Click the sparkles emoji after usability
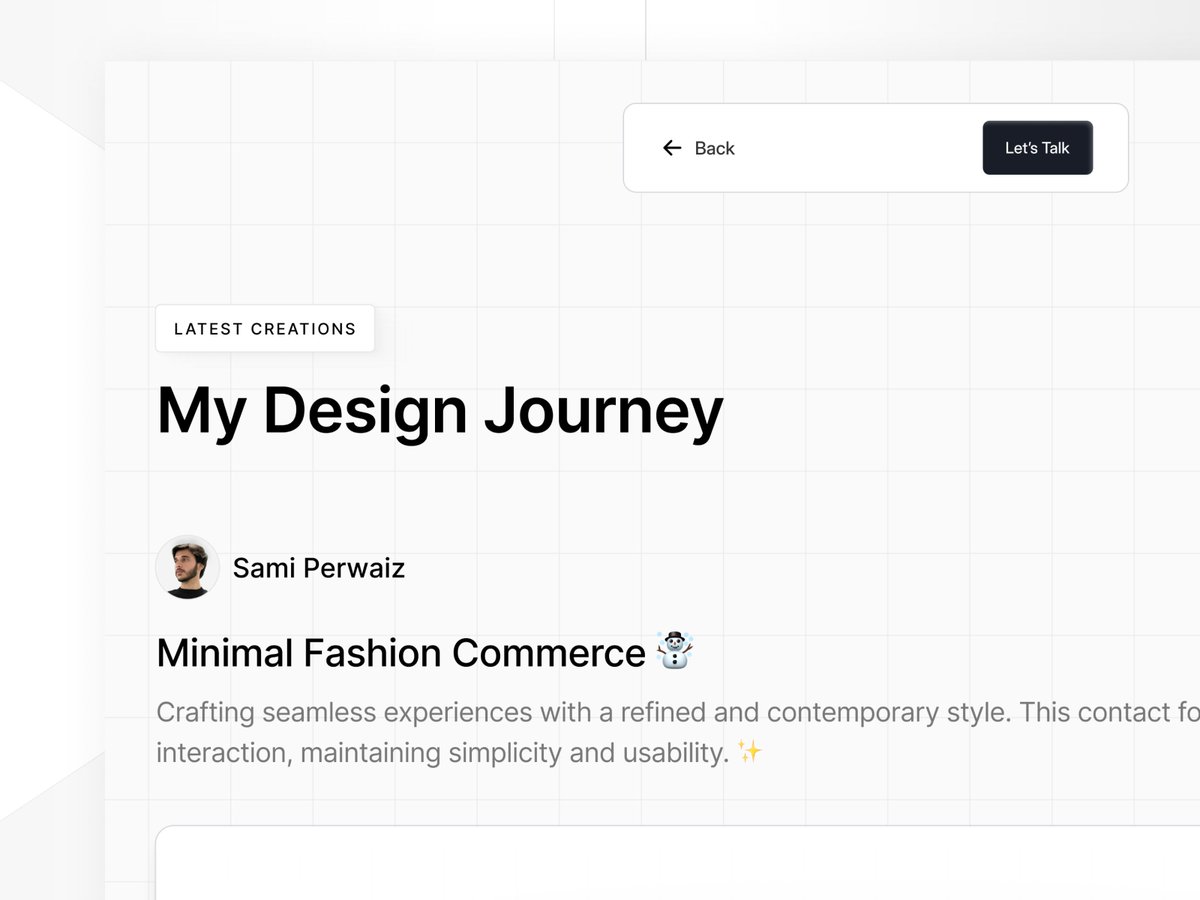1200x900 pixels. point(749,751)
